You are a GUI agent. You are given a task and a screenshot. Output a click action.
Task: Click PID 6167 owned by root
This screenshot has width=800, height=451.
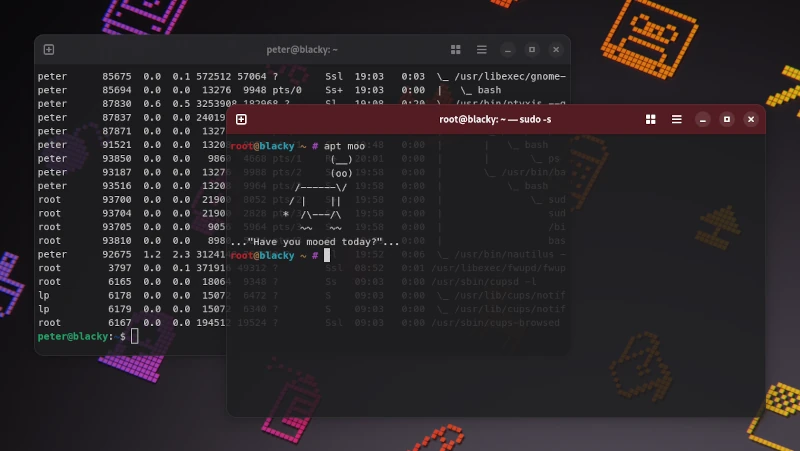coord(119,323)
